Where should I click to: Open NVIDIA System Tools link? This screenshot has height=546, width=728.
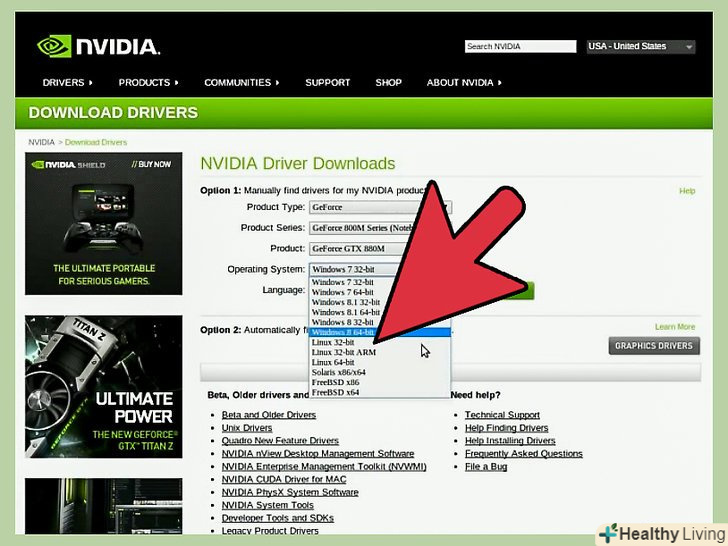pyautogui.click(x=268, y=505)
